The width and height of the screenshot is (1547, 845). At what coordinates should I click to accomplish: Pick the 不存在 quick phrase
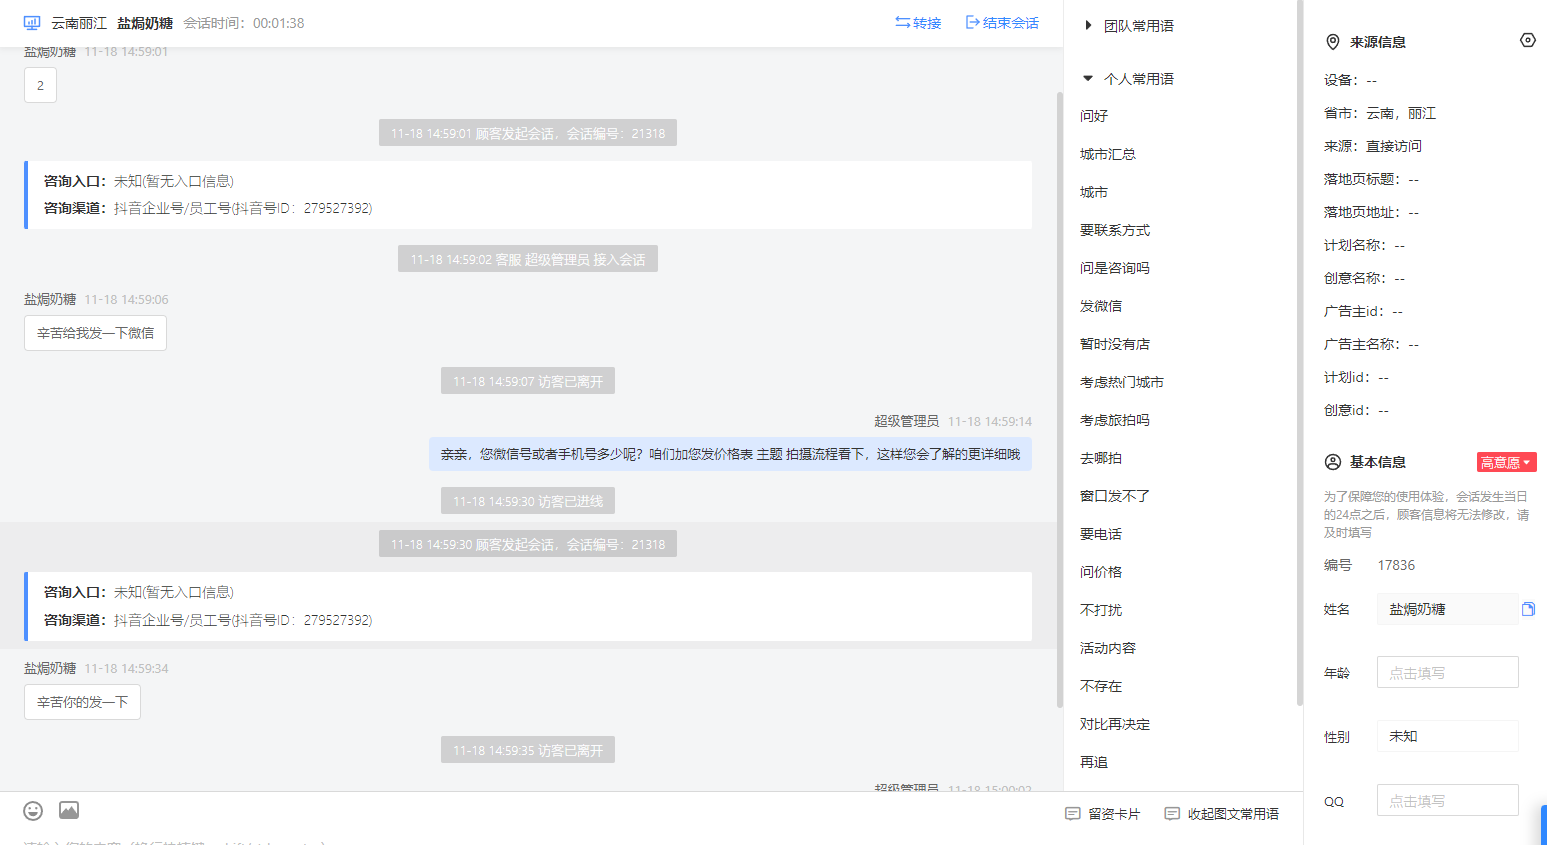[1101, 686]
